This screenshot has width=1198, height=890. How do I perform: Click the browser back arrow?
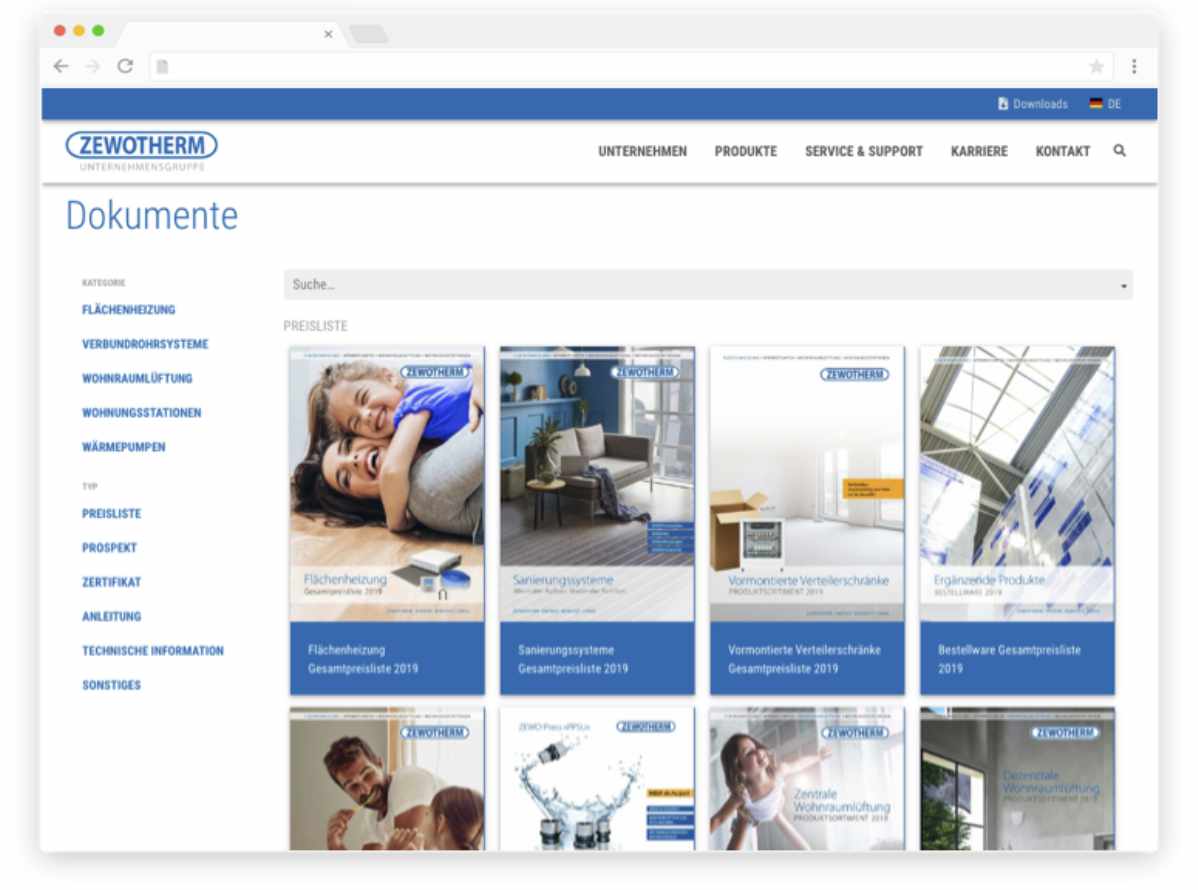click(x=60, y=67)
